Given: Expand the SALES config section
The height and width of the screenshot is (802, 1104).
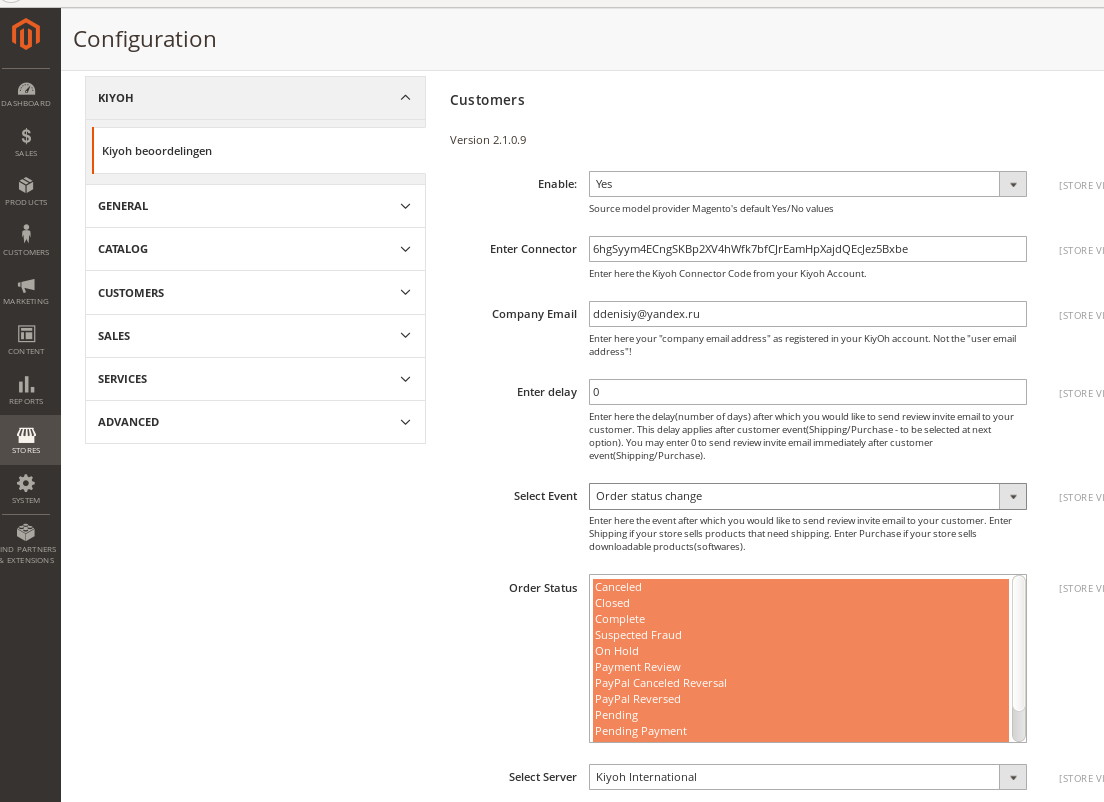Looking at the screenshot, I should (255, 336).
